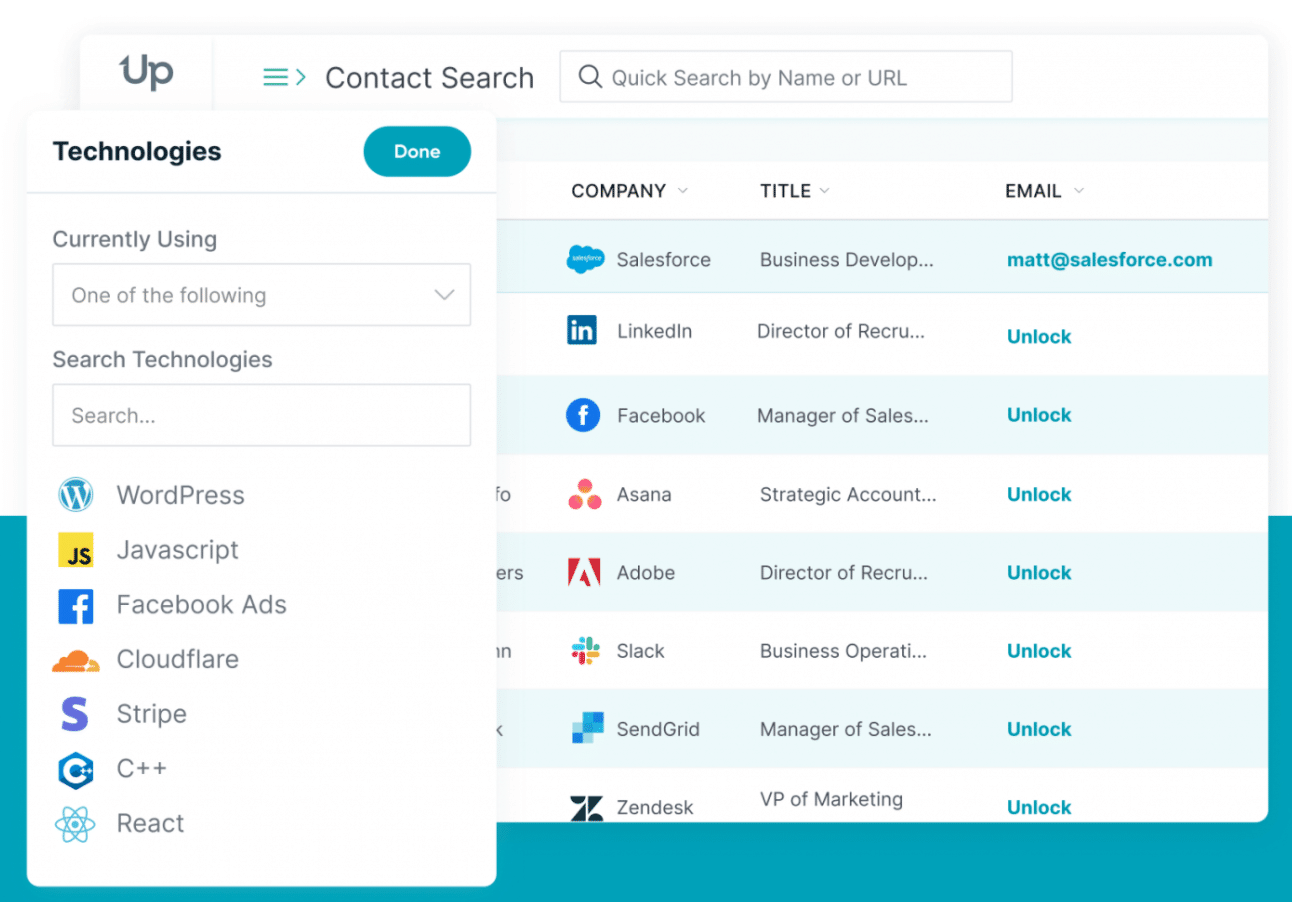Viewport: 1292px width, 902px height.
Task: Click the Up logo
Action: (x=146, y=72)
